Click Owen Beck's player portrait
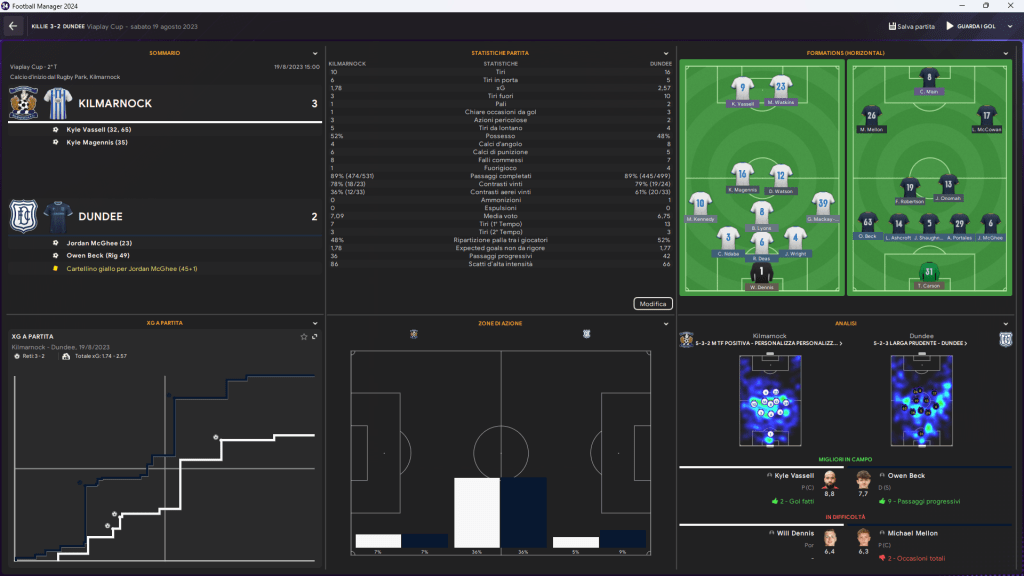The image size is (1024, 576). (862, 481)
